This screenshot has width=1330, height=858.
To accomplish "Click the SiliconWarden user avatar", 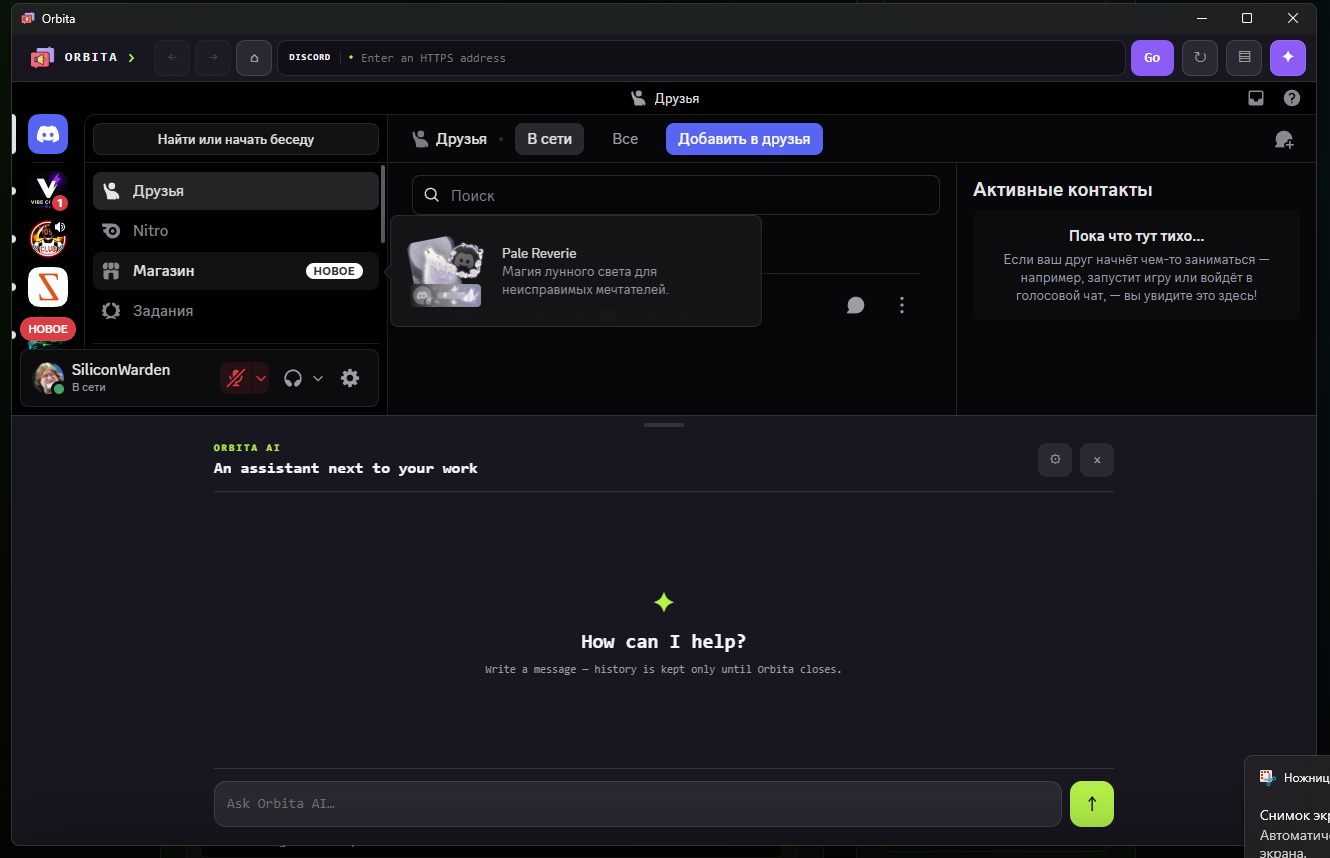I will click(48, 378).
